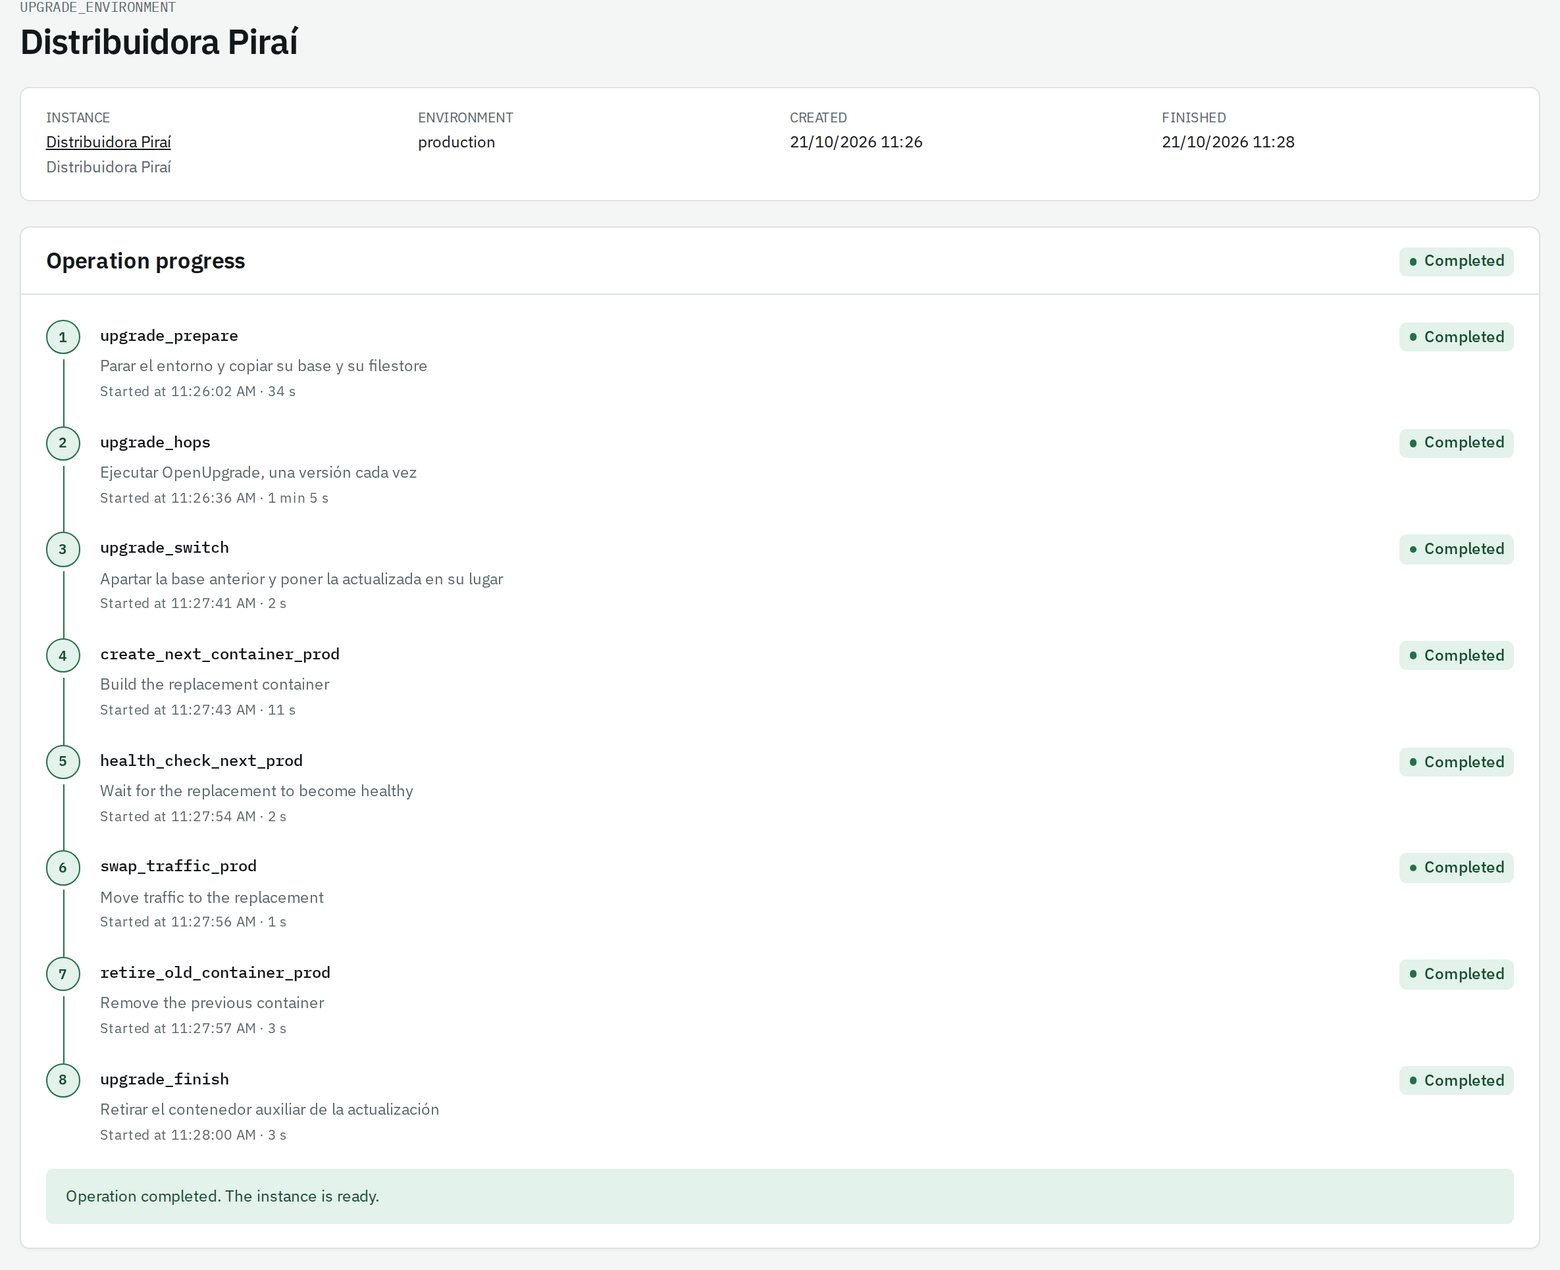
Task: Click the Completed badge for upgrade_switch
Action: coord(1456,549)
